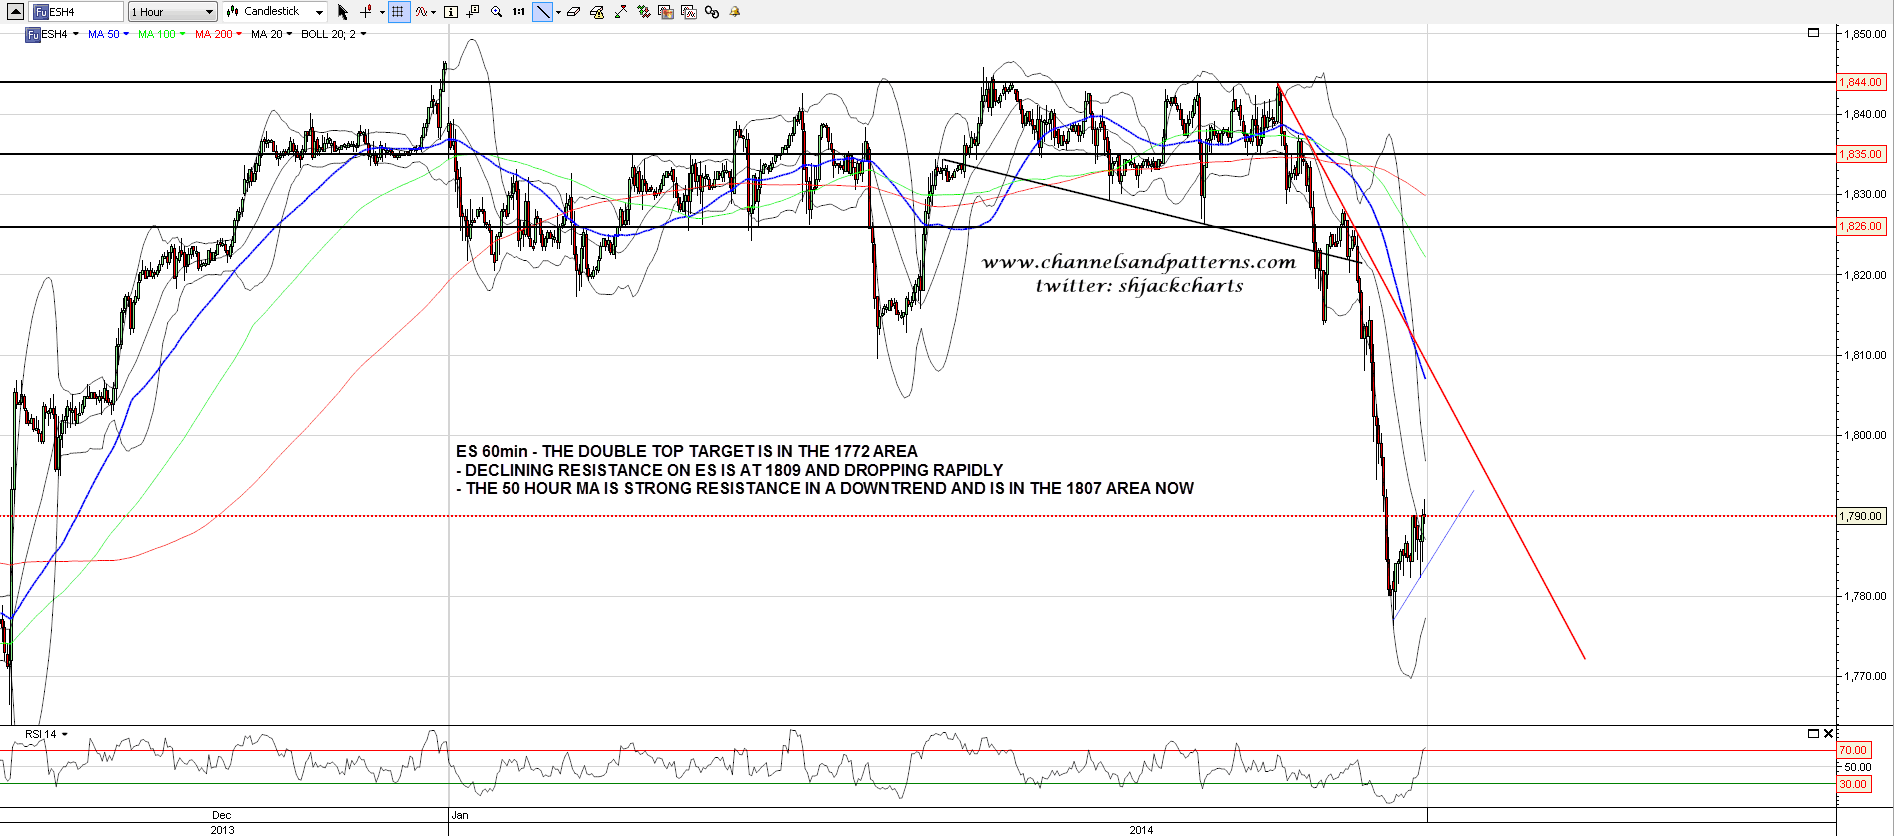Click the 1,844.00 price level marker
Viewport: 1894px width, 836px height.
pos(1860,82)
